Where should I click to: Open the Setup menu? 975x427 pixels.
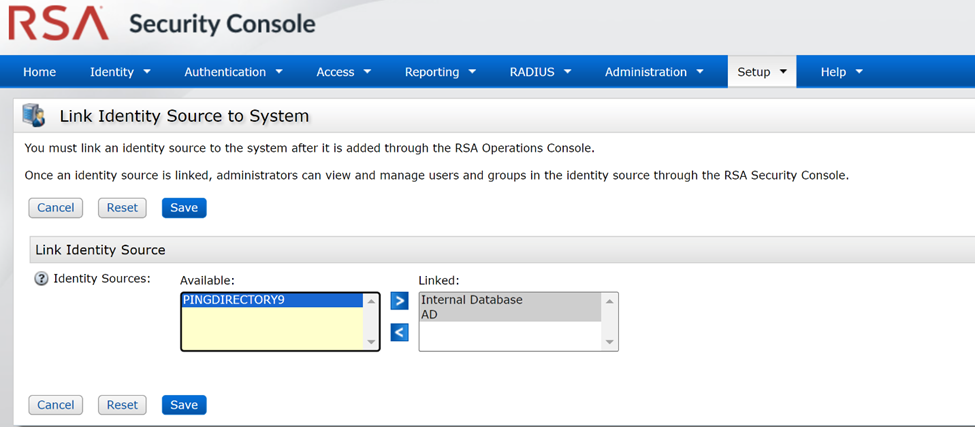[x=762, y=72]
